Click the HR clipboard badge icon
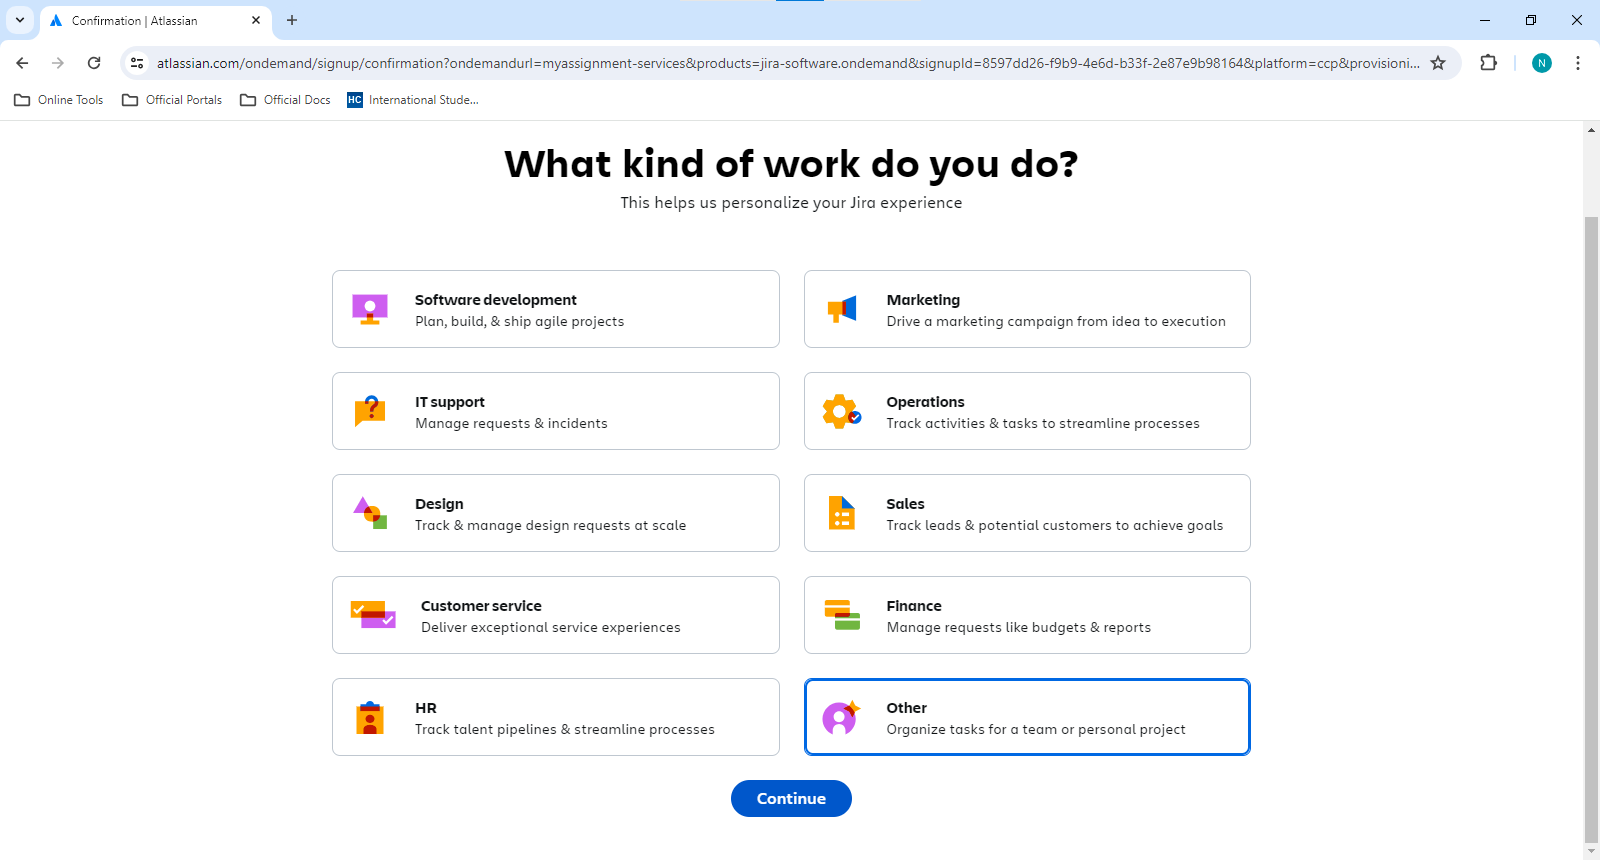 point(370,717)
